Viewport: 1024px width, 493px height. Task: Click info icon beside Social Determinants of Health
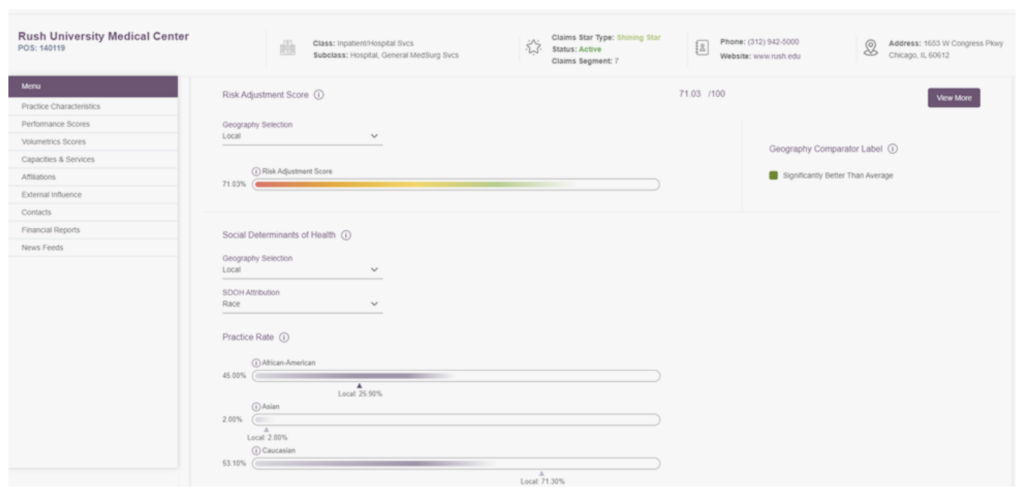[x=346, y=236]
